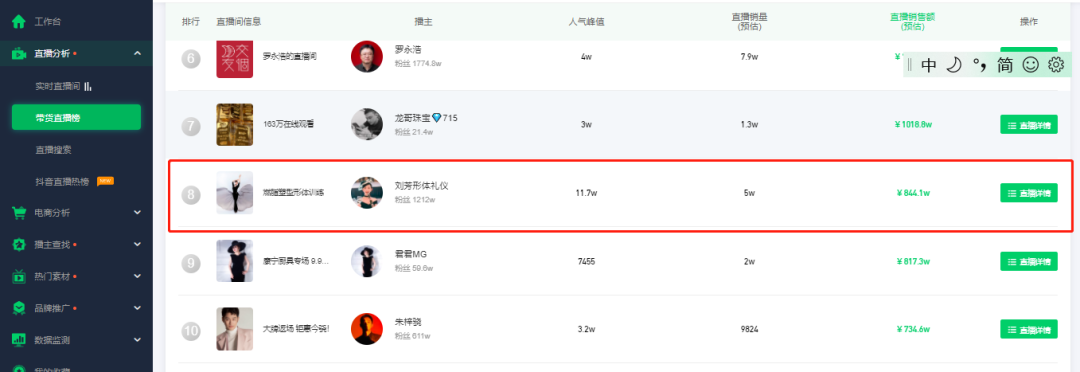Click 龙哥珠宝 streamer avatar
1080x372 pixels.
tap(366, 125)
